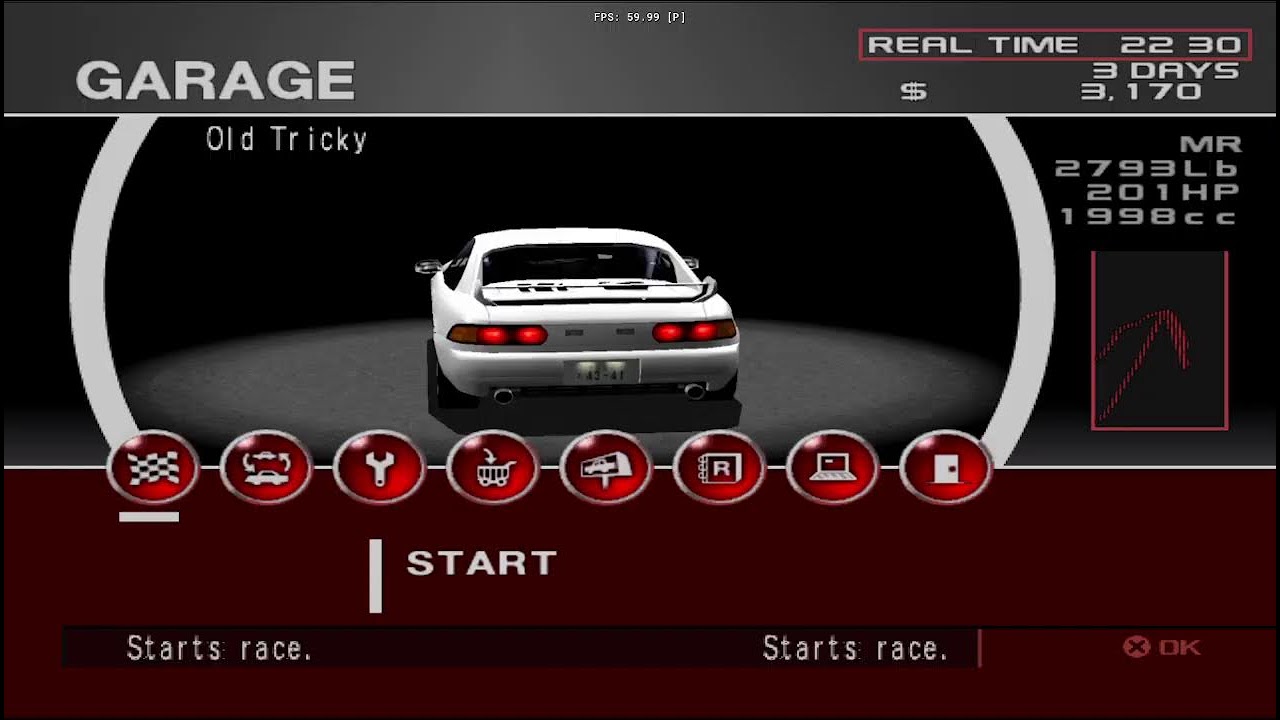Click the START menu label
This screenshot has height=720, width=1280.
(481, 563)
